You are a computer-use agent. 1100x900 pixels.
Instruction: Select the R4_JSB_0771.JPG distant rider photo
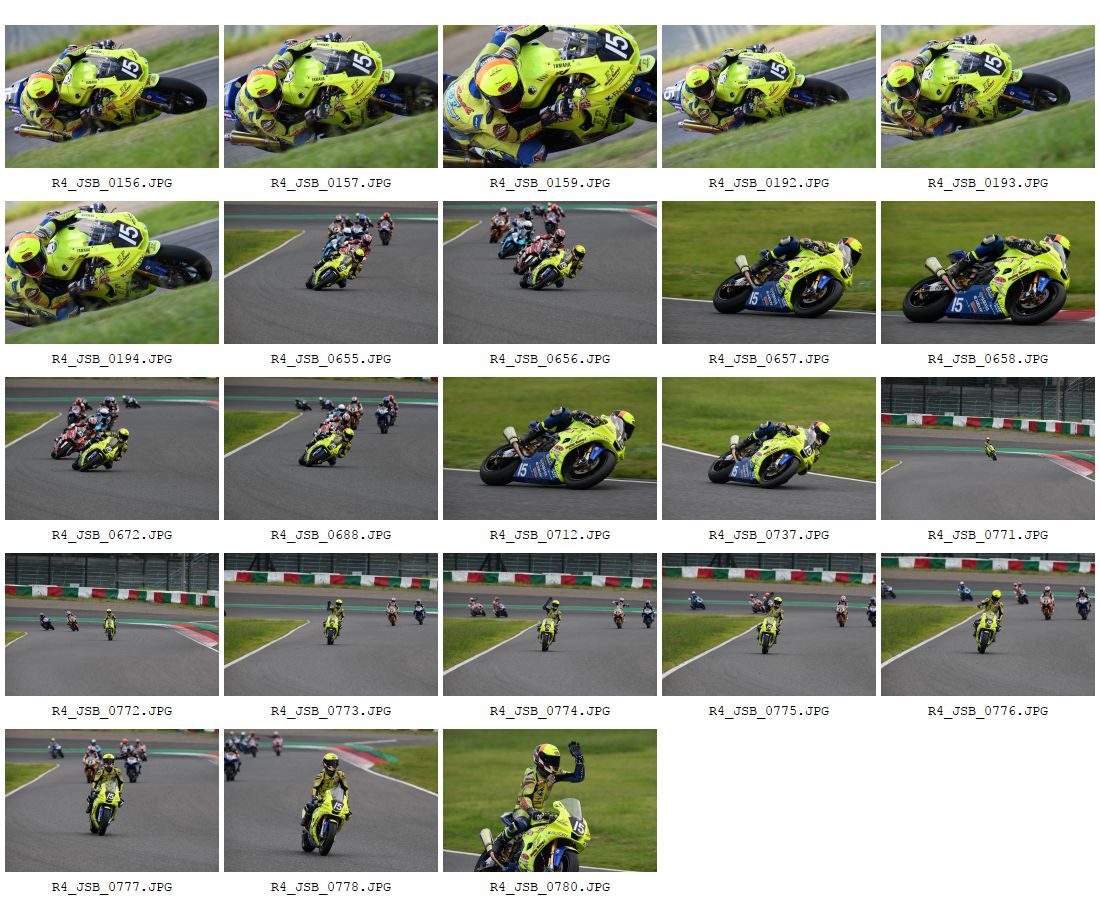pos(988,448)
